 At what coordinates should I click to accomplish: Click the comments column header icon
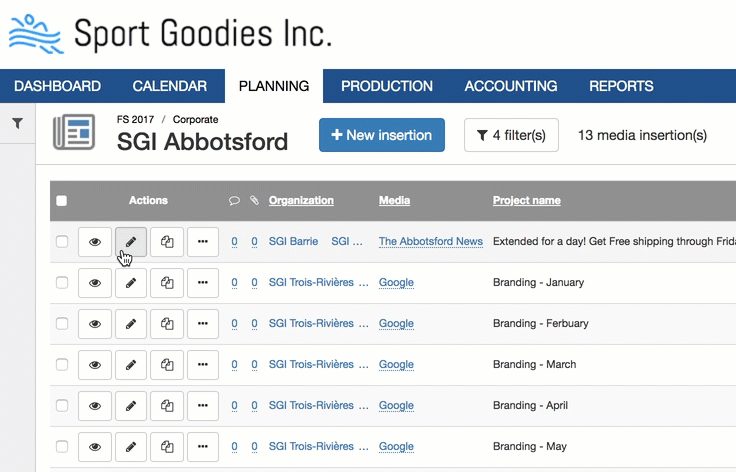(x=234, y=201)
